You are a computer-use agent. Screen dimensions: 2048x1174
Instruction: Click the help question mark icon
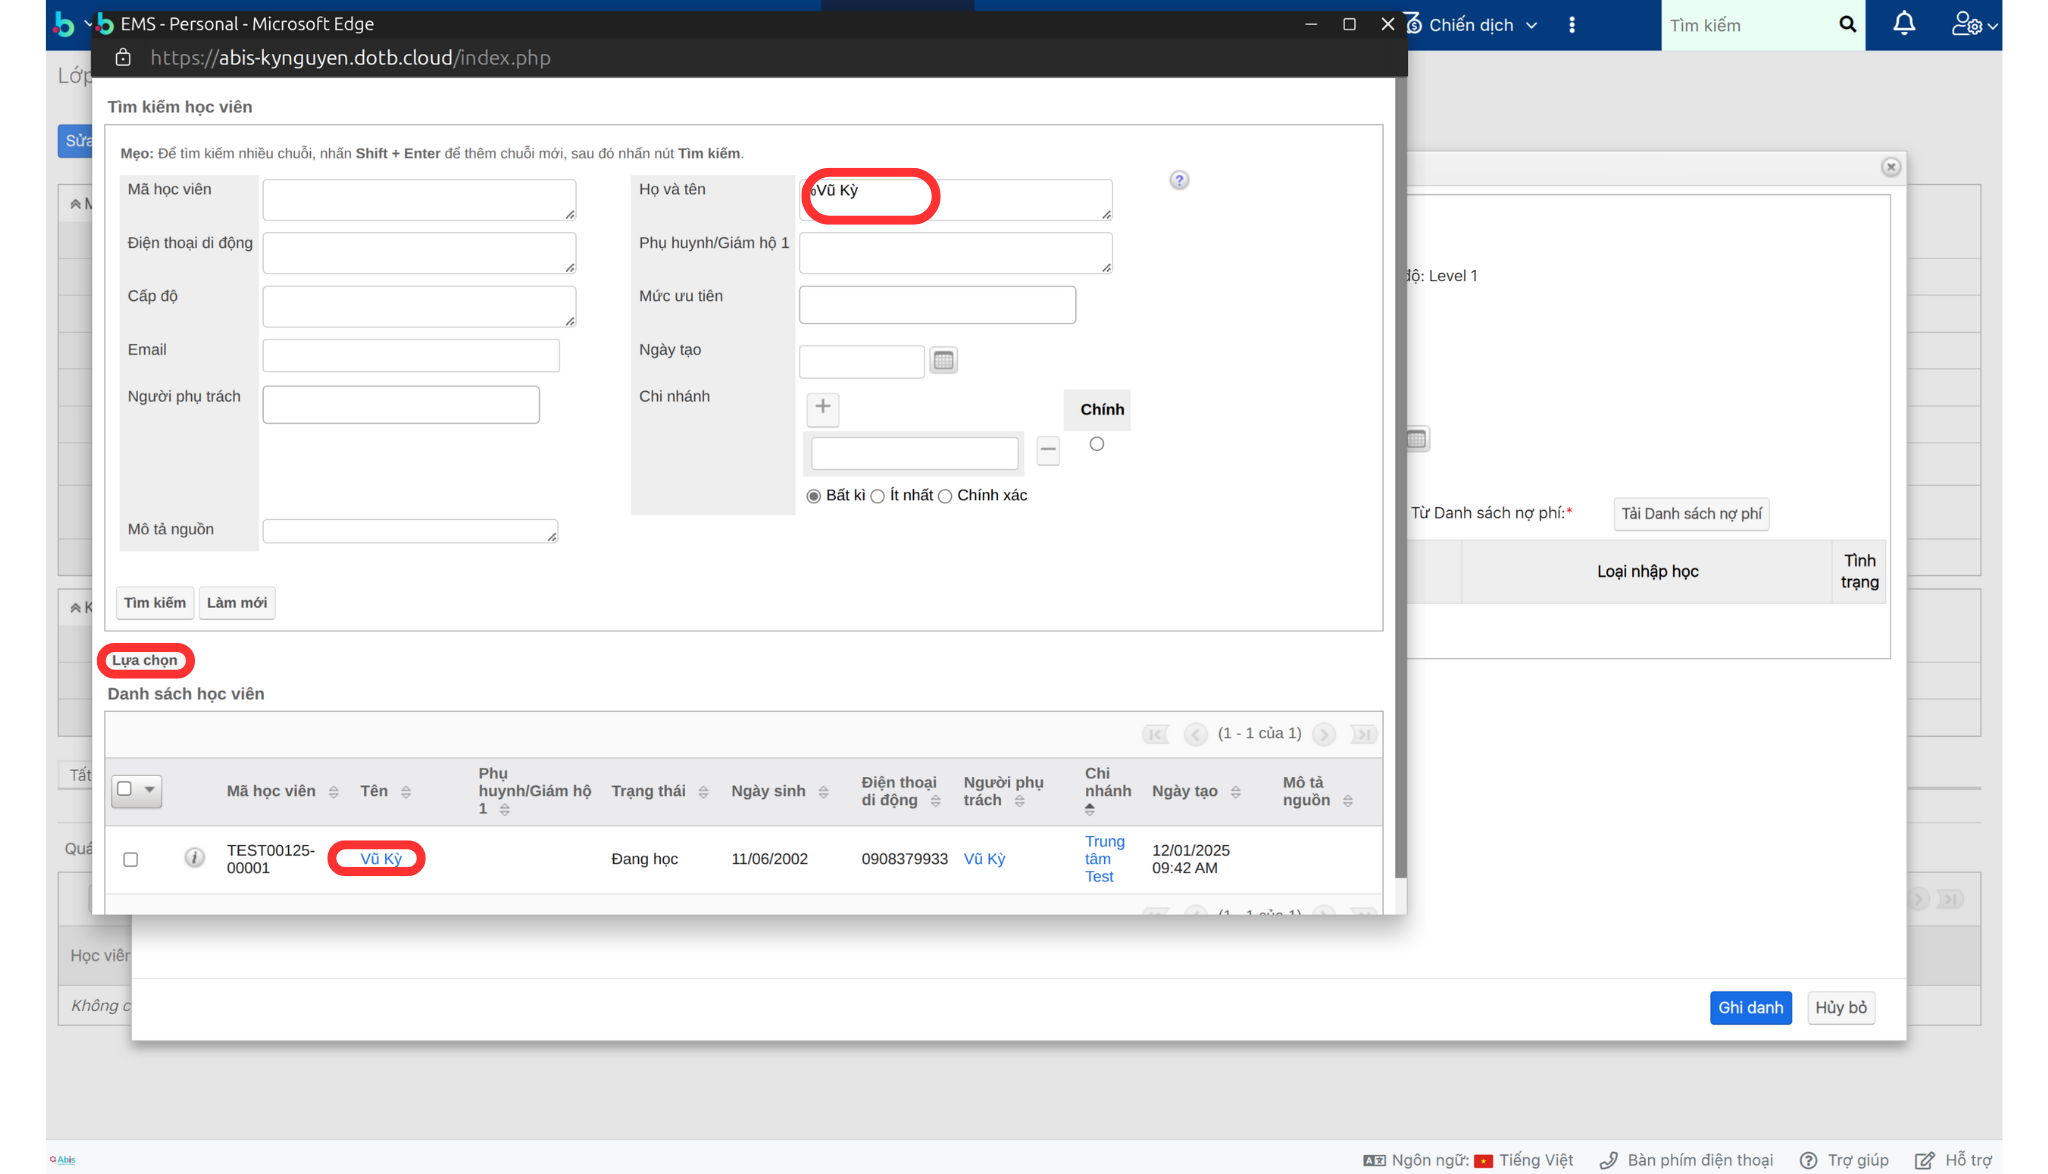pyautogui.click(x=1179, y=180)
